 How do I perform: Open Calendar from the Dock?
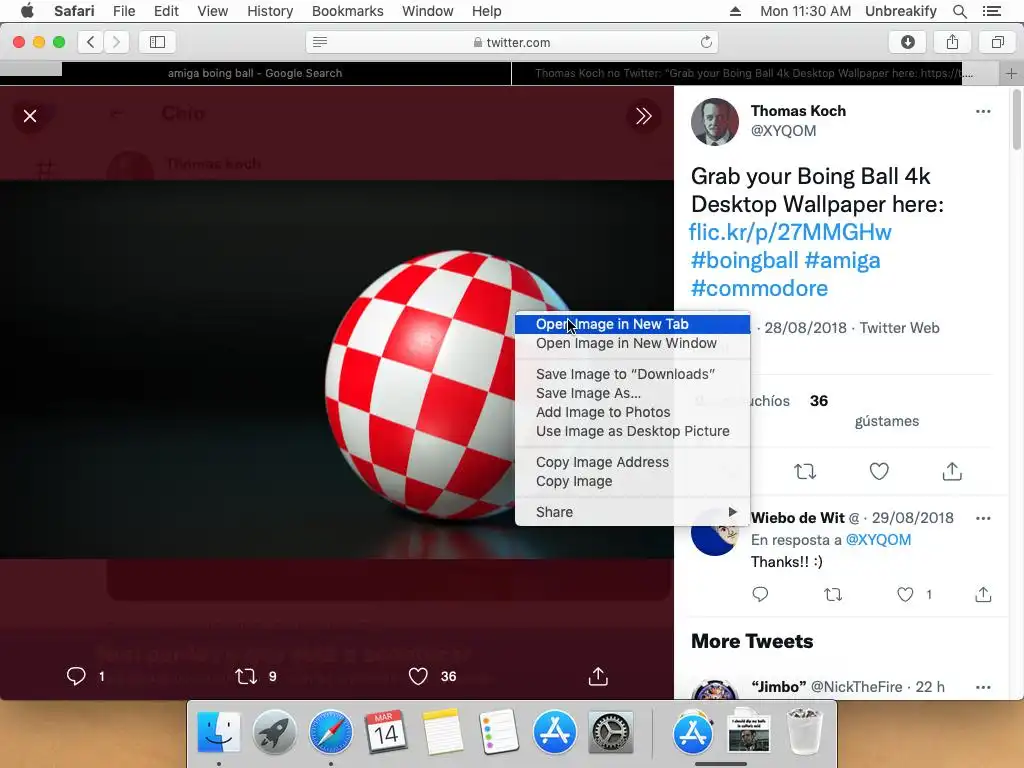pyautogui.click(x=386, y=731)
